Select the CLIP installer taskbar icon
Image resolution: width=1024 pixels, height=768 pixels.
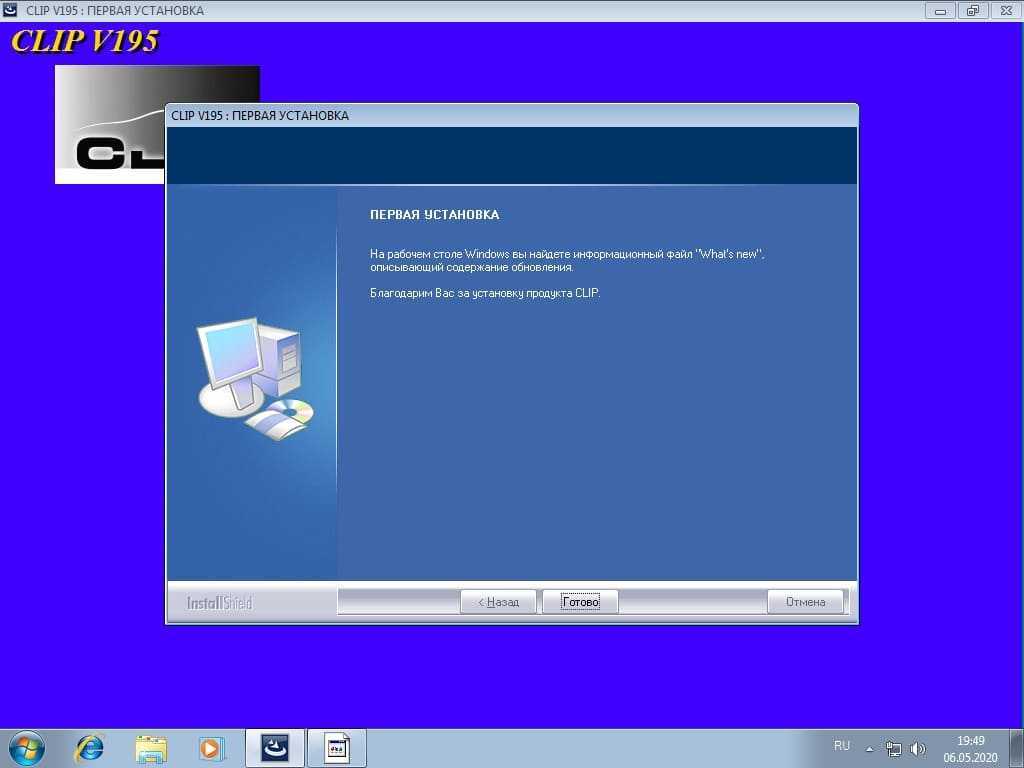[x=274, y=748]
